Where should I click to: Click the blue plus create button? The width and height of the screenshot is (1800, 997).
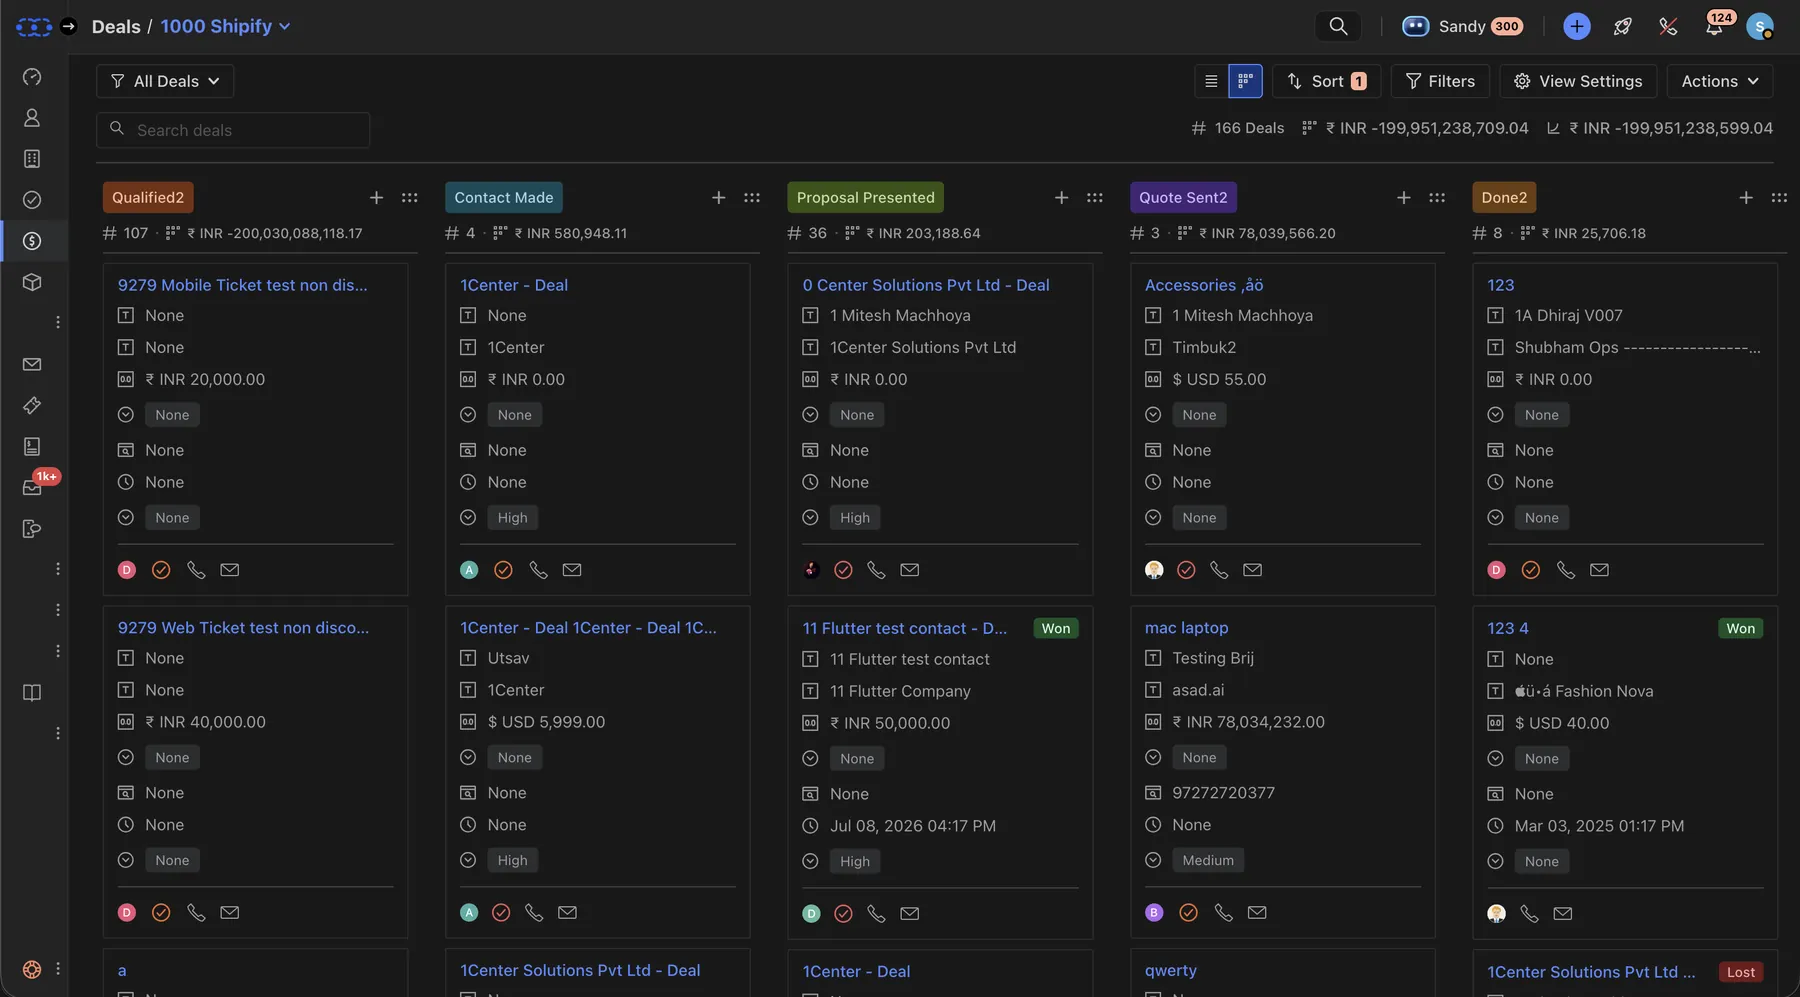1577,26
